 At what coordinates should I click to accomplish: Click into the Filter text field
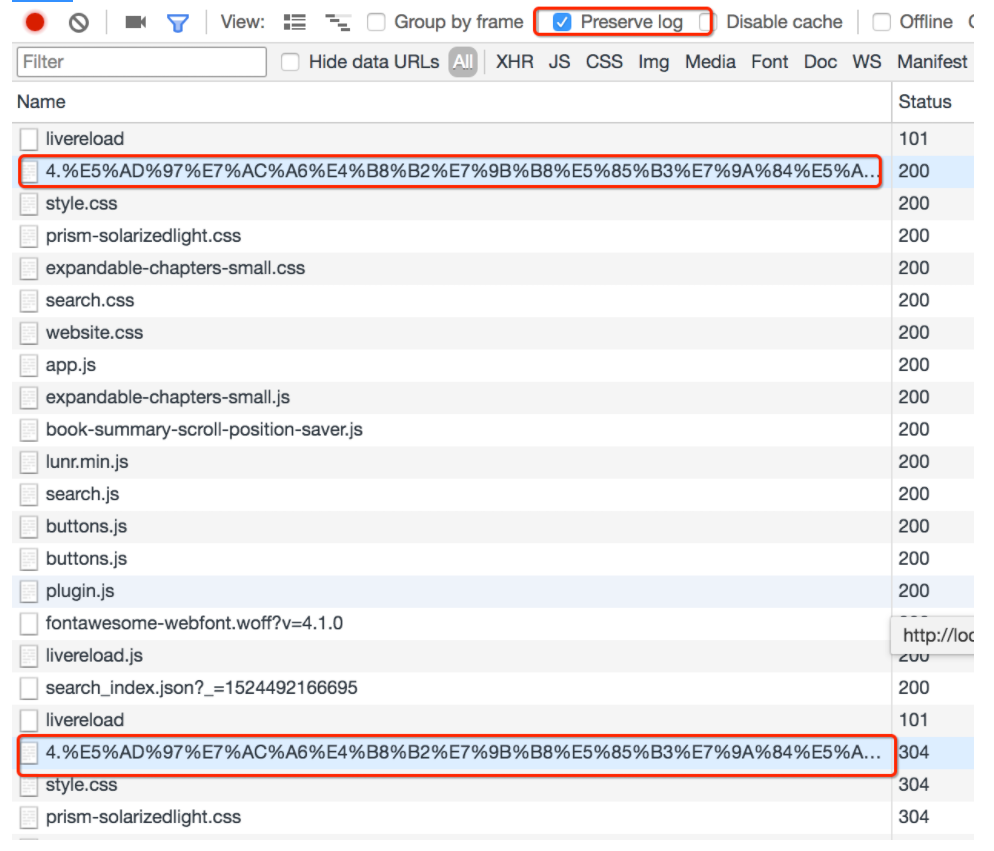(141, 62)
